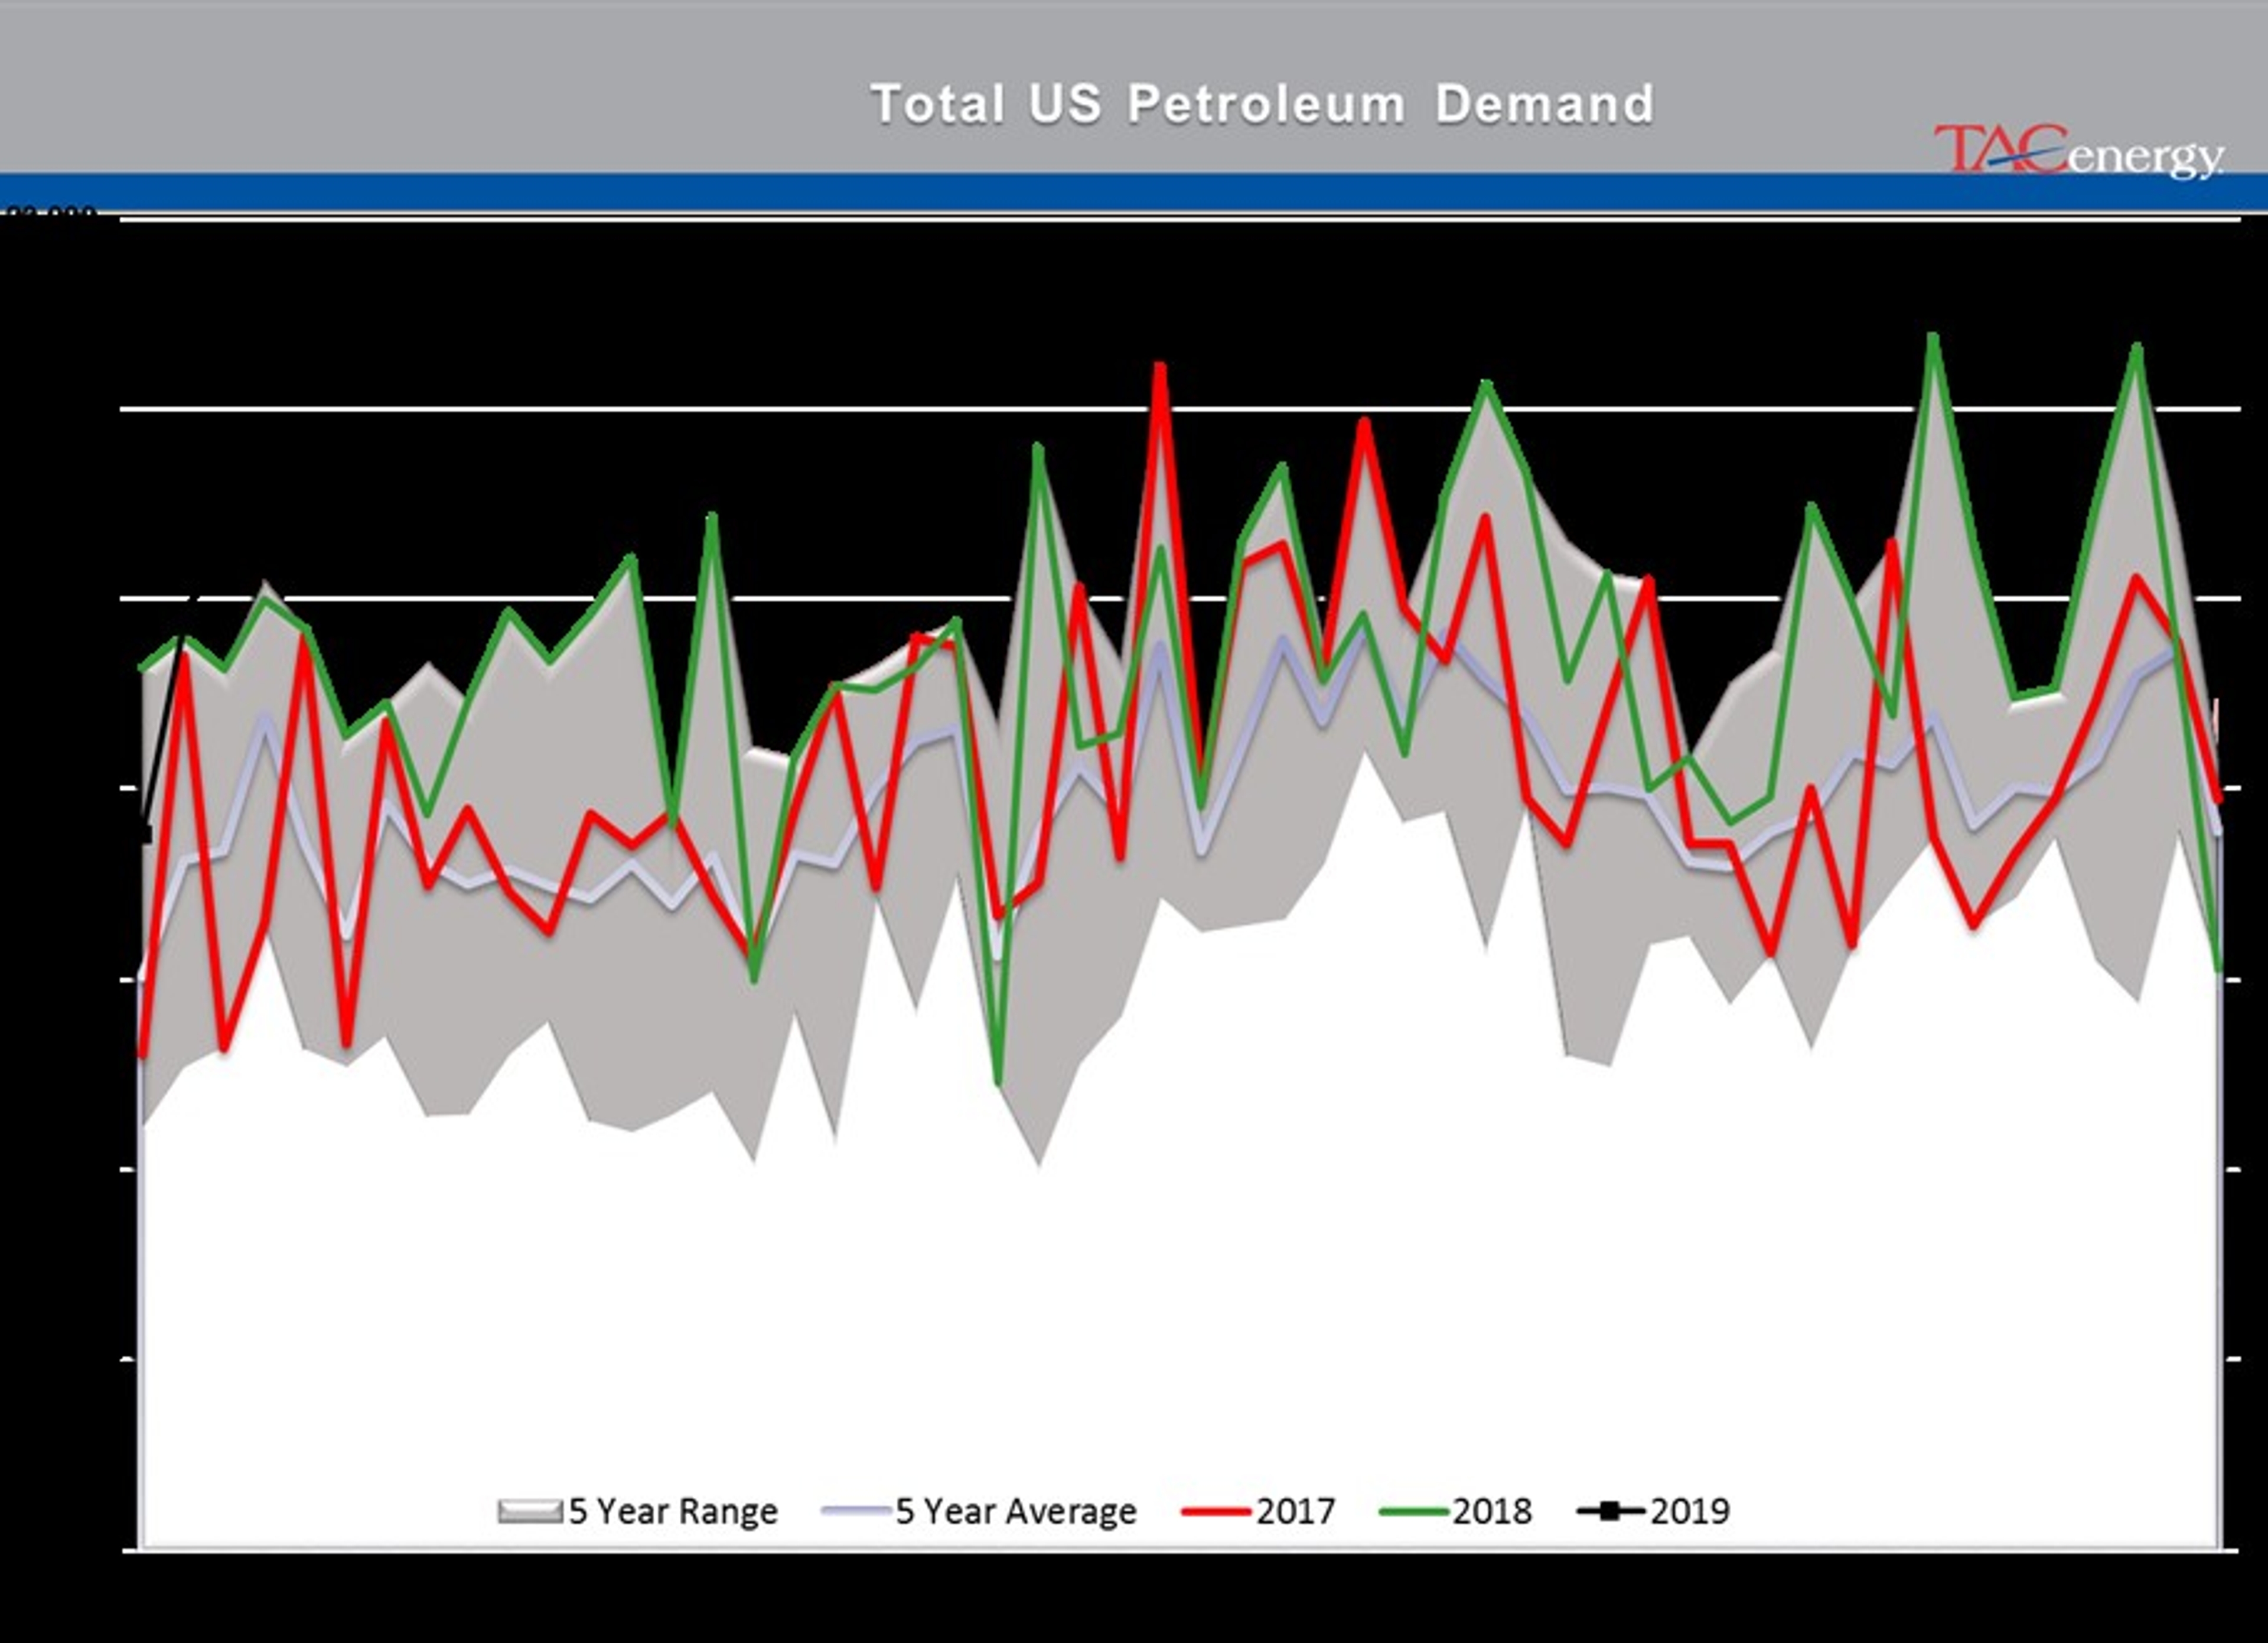The image size is (2268, 1643).
Task: Click the 2019 legend label
Action: 1690,1511
